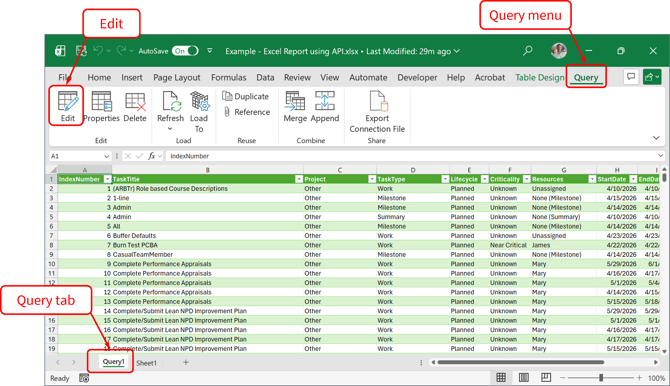Select cell "Burn Test PCBA"
670x386 pixels.
pyautogui.click(x=207, y=245)
